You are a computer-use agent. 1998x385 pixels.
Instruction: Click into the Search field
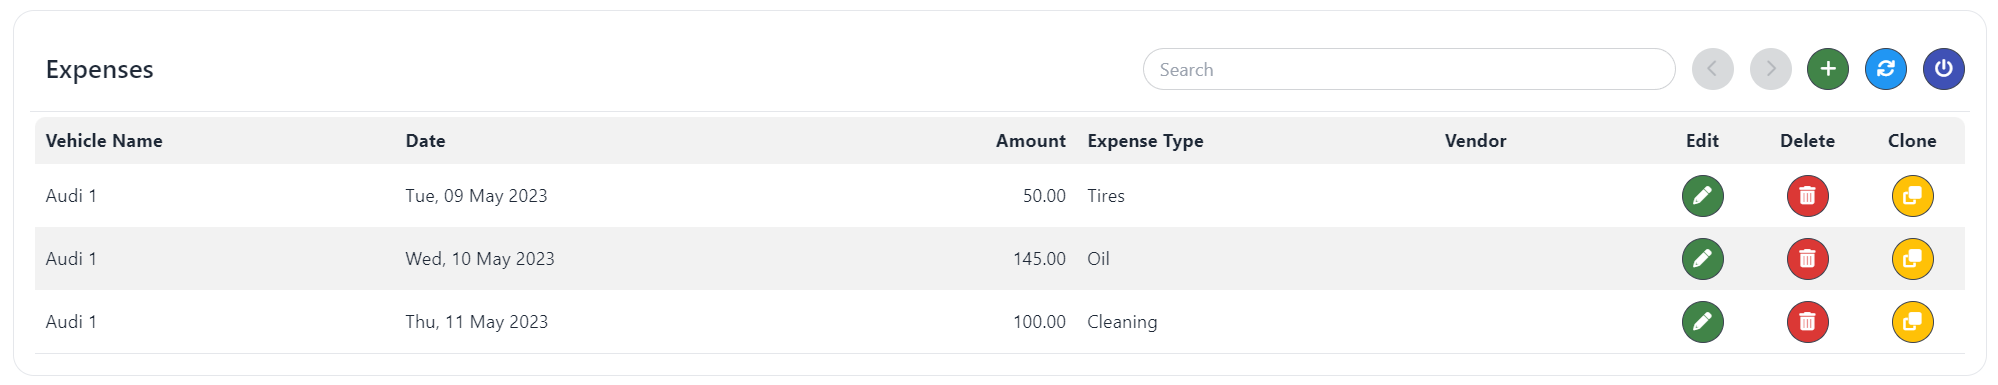pyautogui.click(x=1409, y=69)
